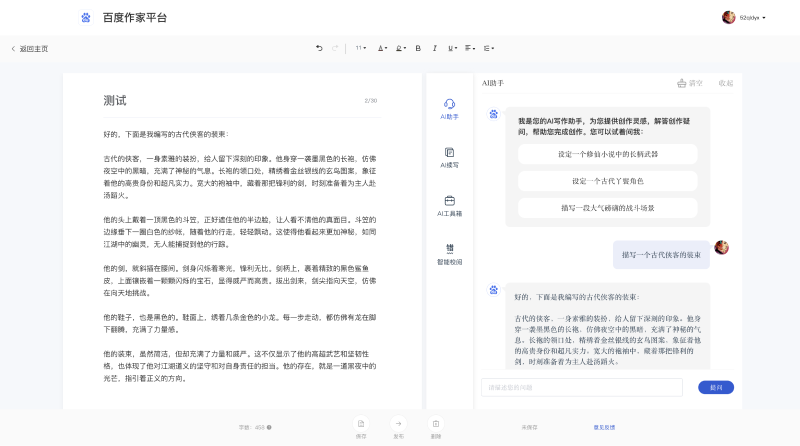Image resolution: width=800 pixels, height=446 pixels.
Task: Open the user account dropdown menu
Action: [744, 17]
